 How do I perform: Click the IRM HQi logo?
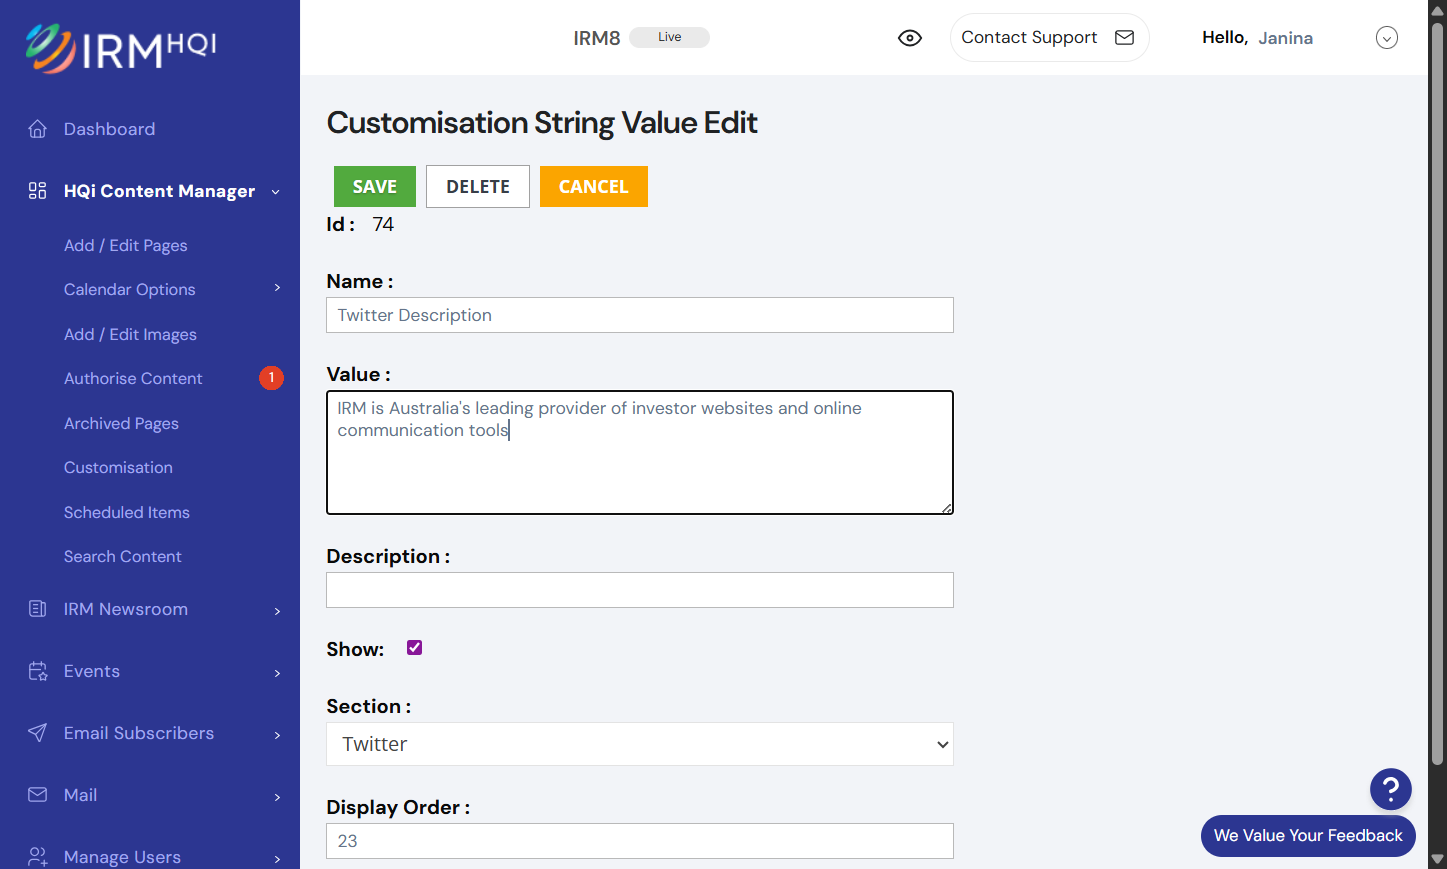[x=121, y=48]
